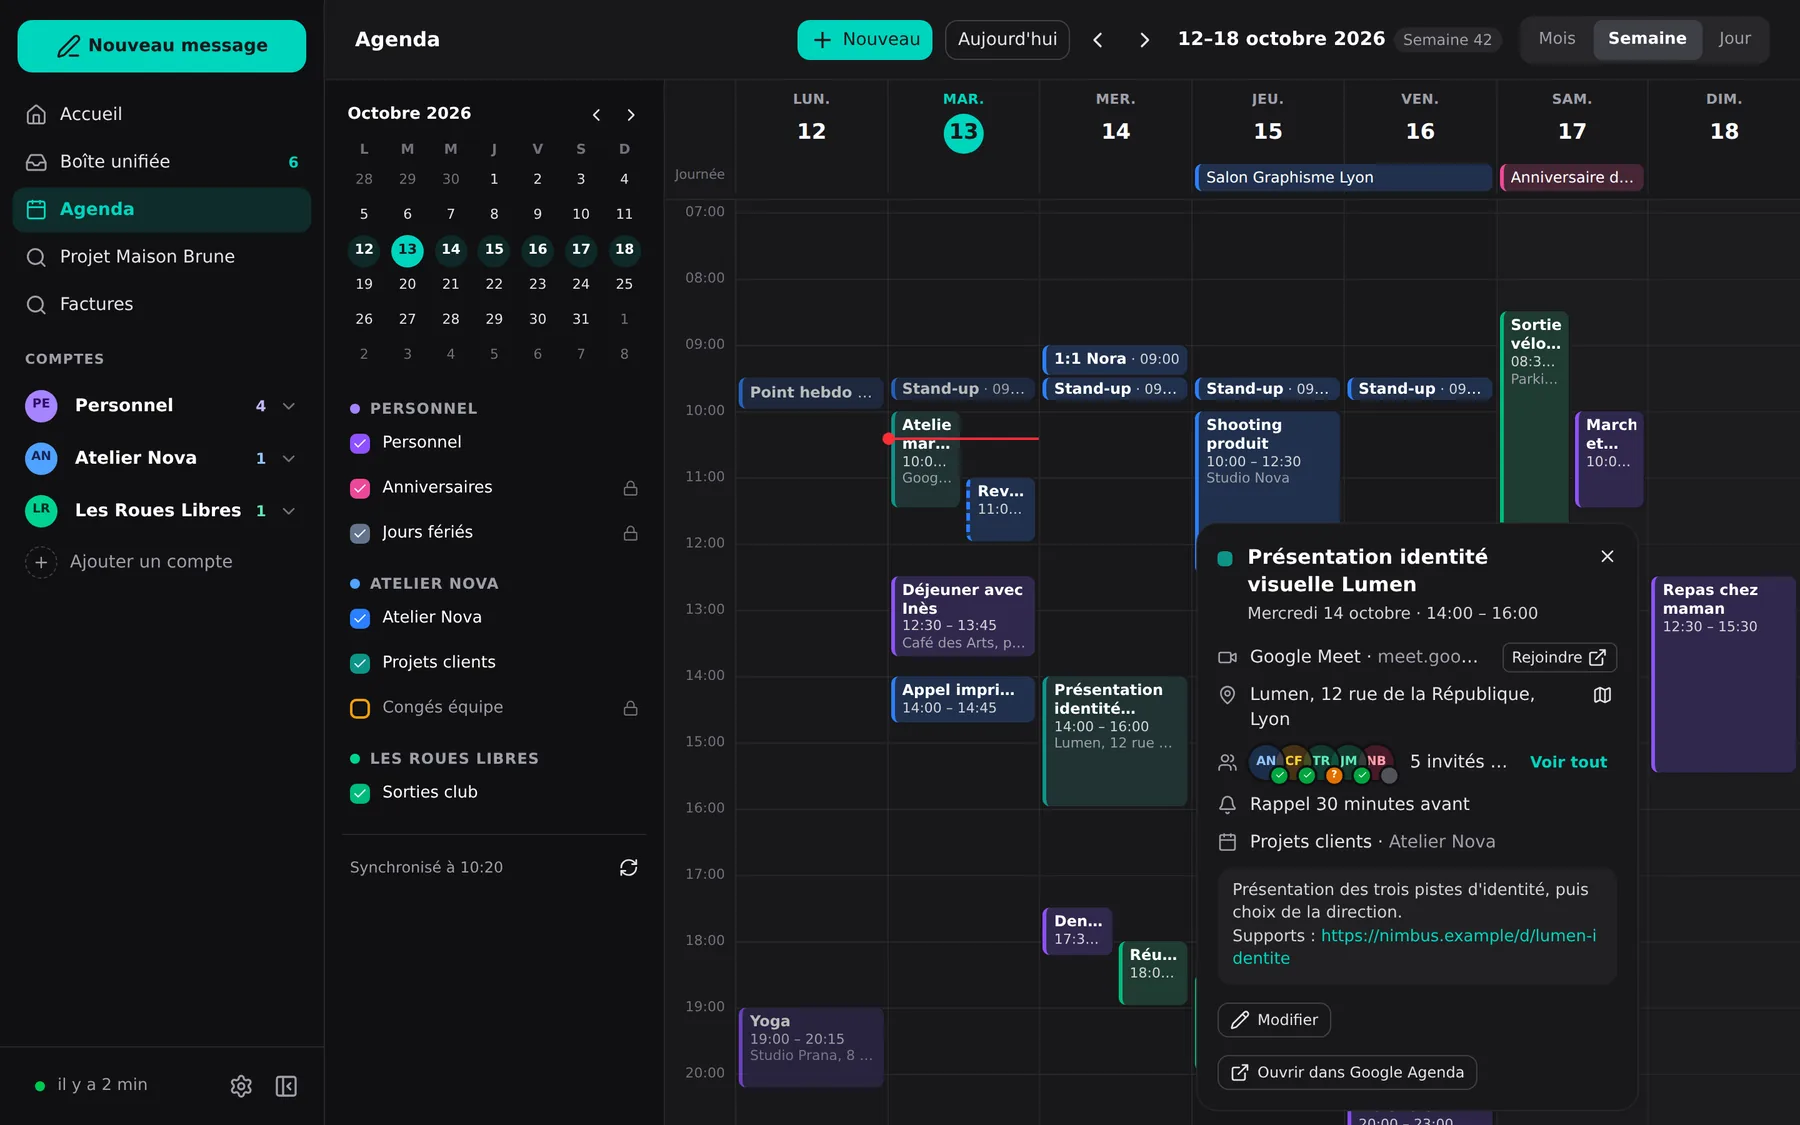Click the reminder bell icon
Viewport: 1800px width, 1125px height.
(1227, 804)
